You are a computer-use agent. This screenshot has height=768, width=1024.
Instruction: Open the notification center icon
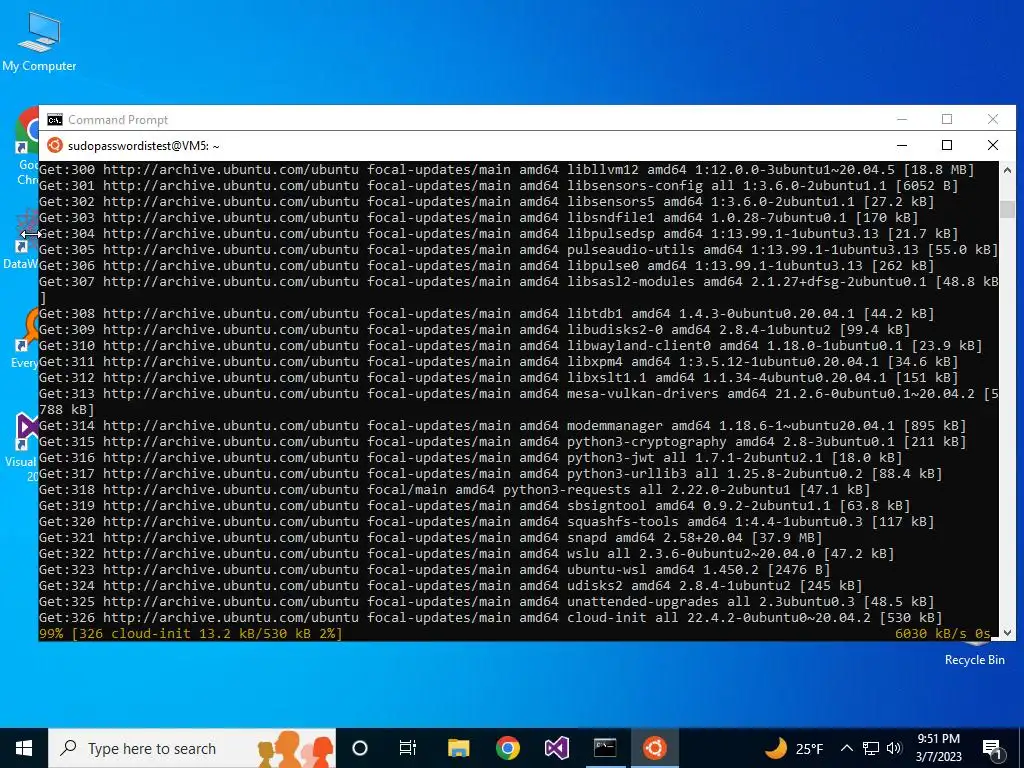point(992,748)
